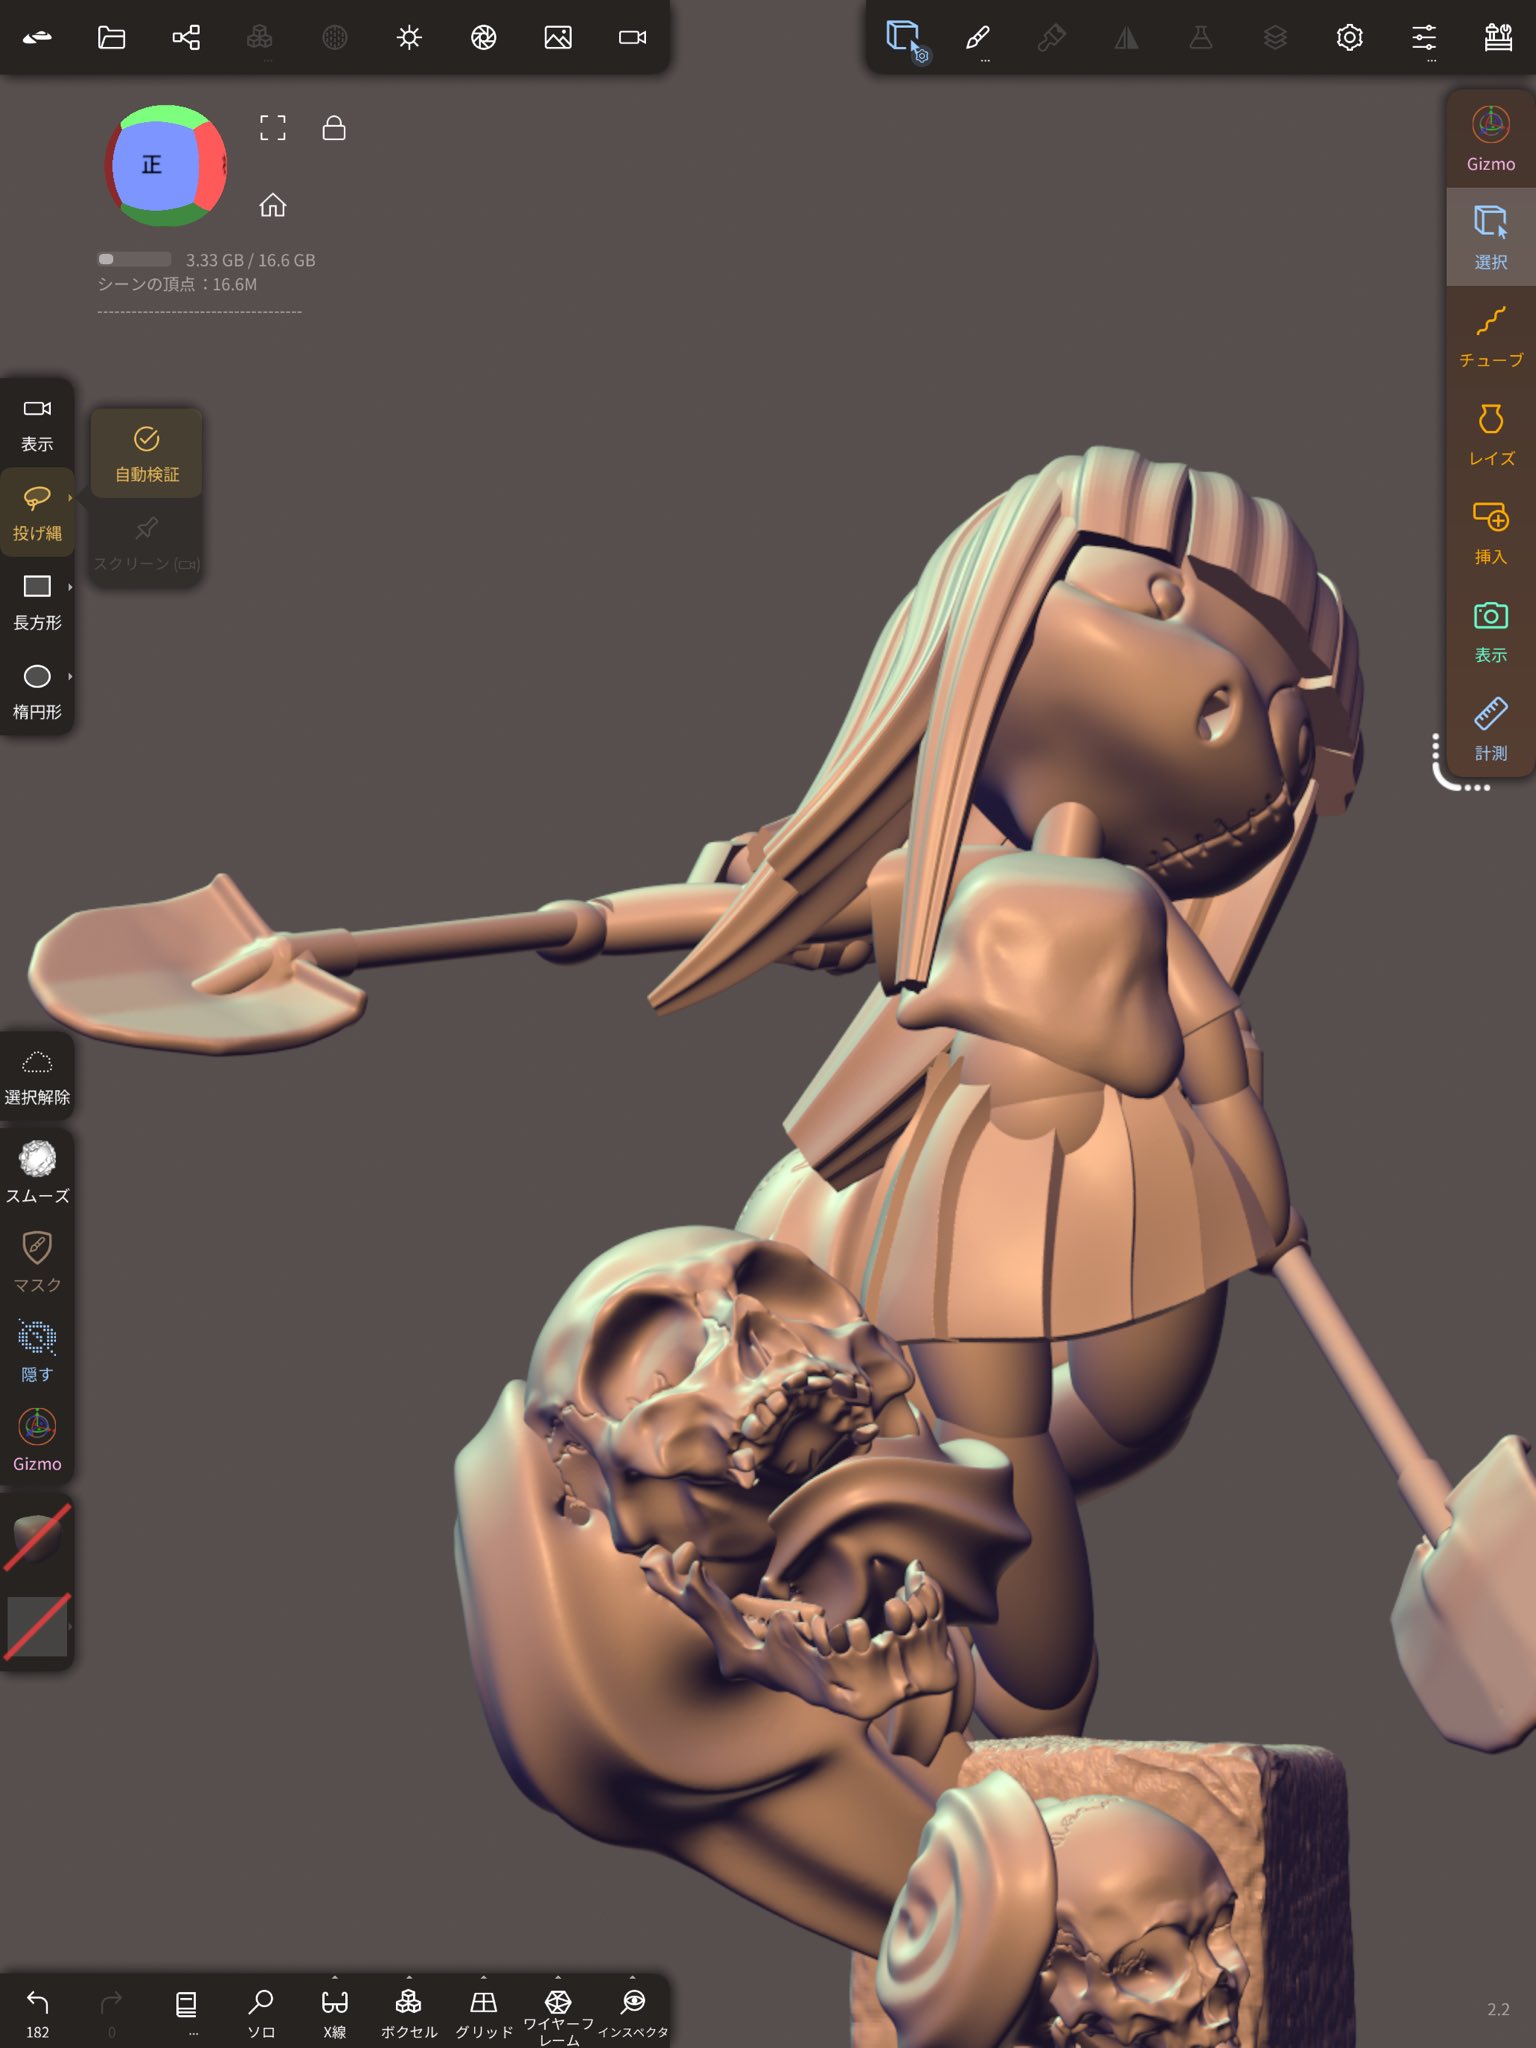Click 選択解除 to clear selection
The height and width of the screenshot is (2048, 1536).
37,1078
